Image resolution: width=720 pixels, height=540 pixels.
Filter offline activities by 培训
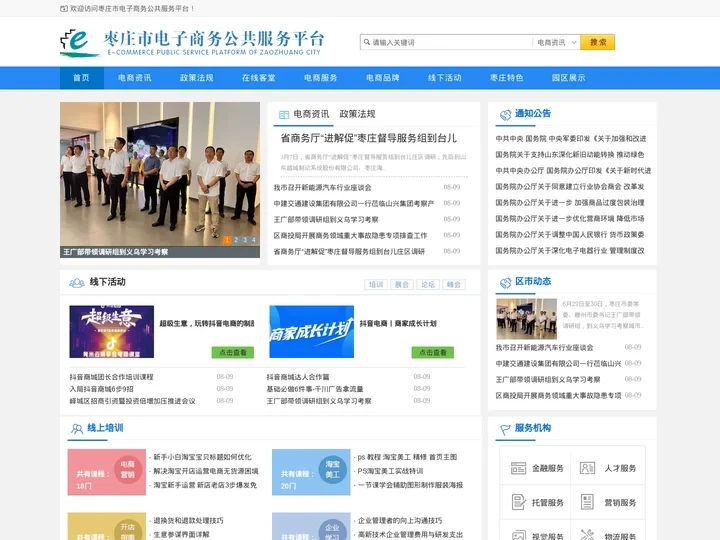point(376,285)
